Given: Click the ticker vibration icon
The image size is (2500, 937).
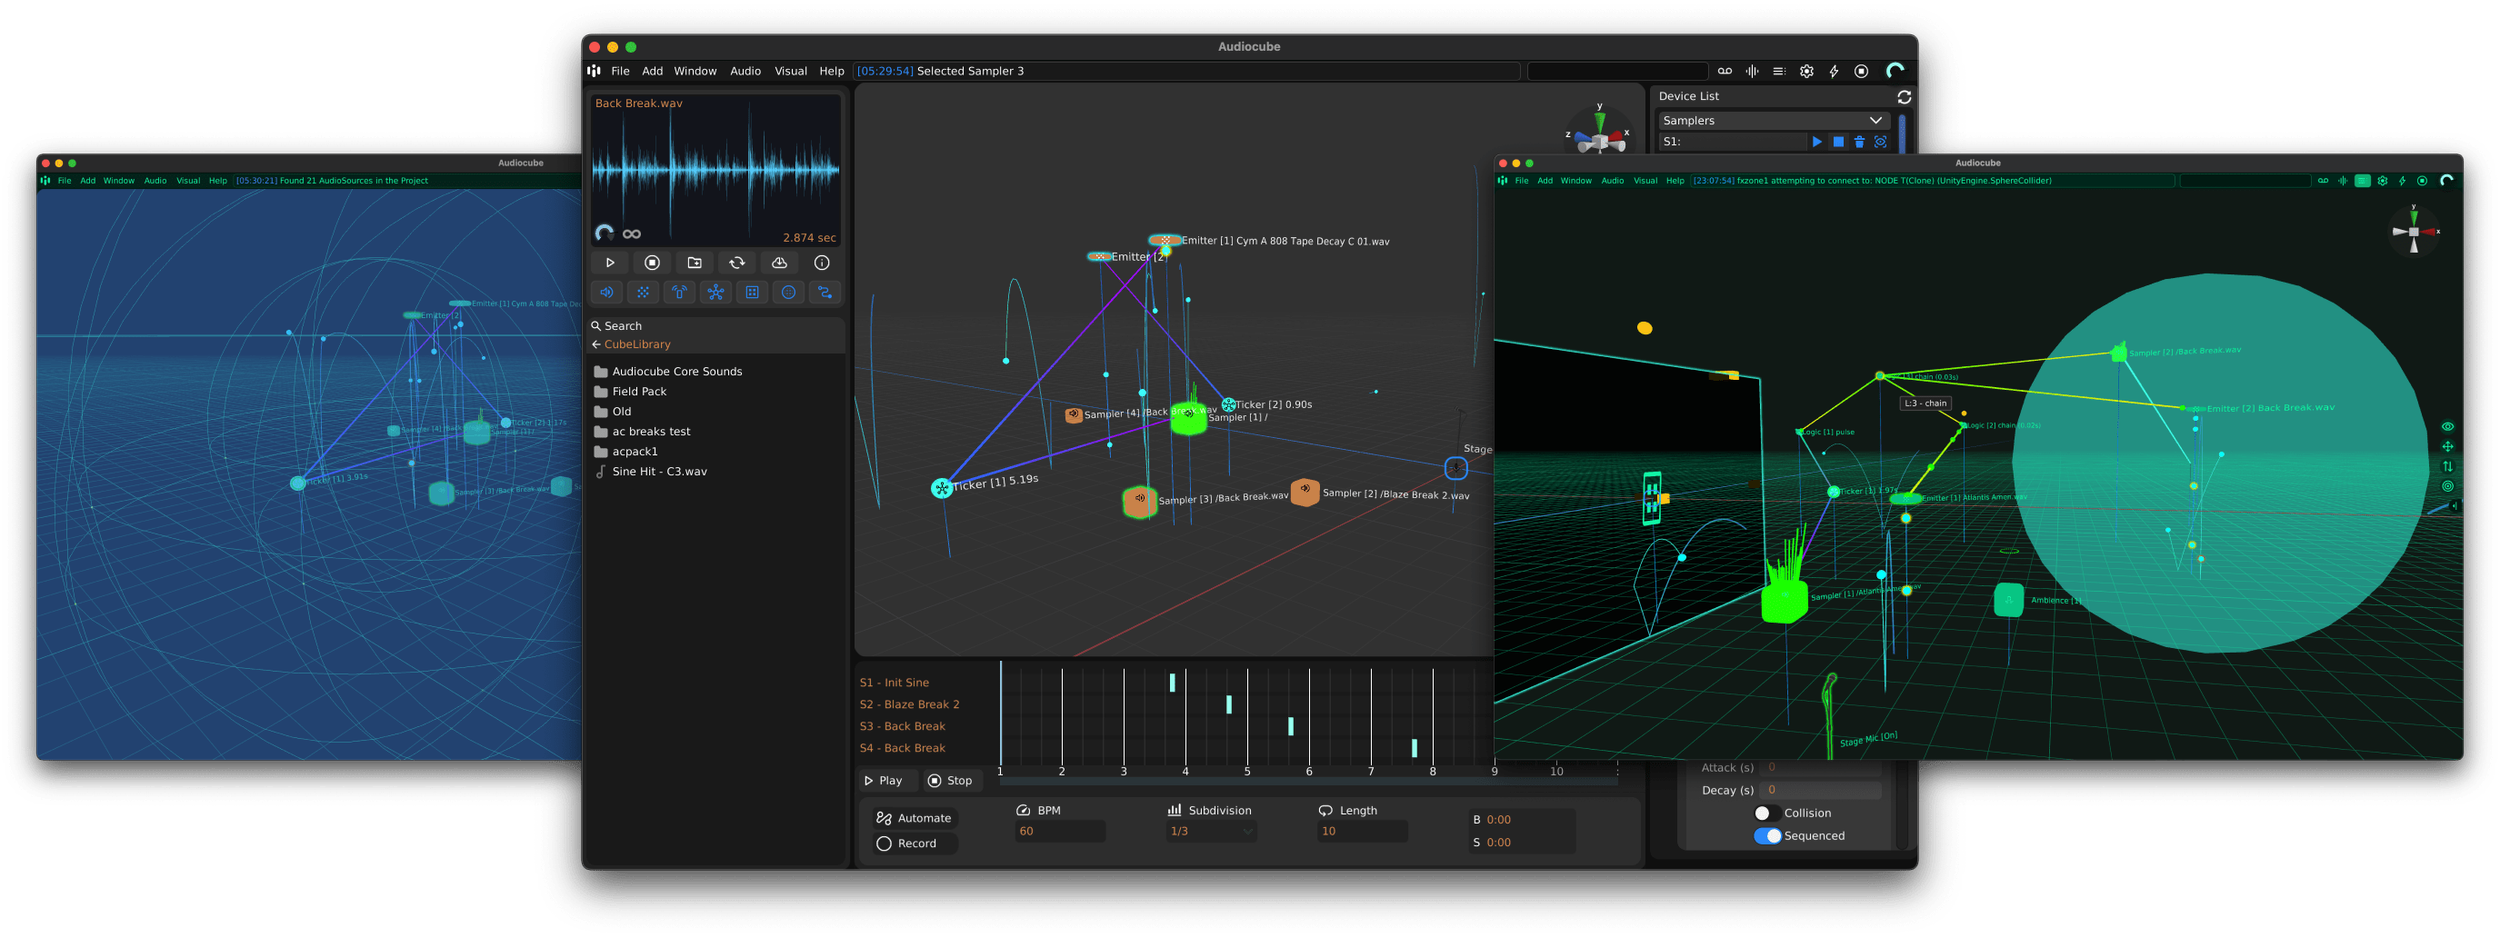Looking at the screenshot, I should pos(680,292).
